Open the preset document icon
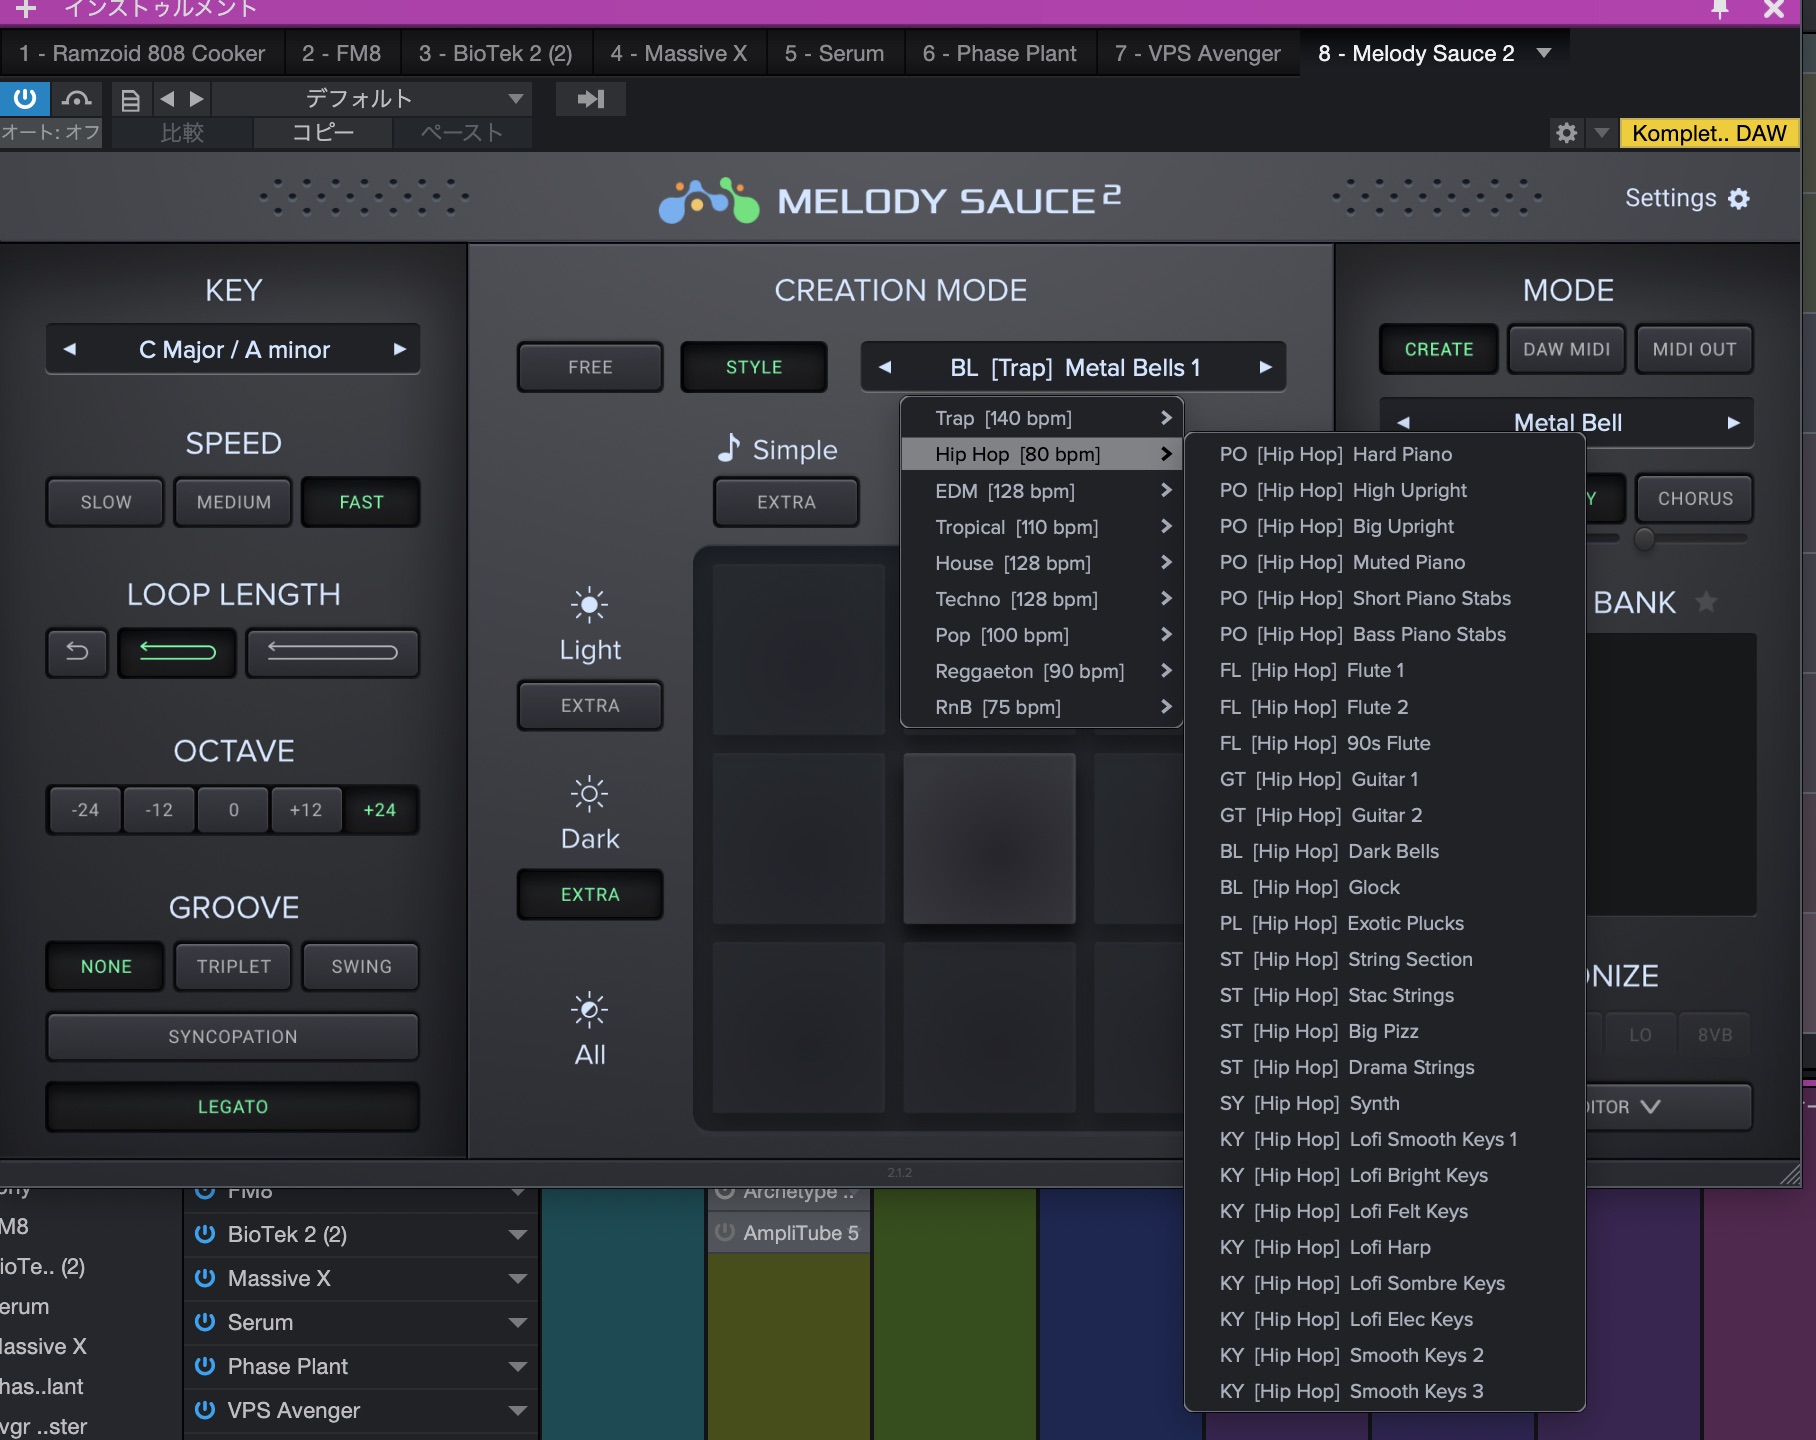 (130, 99)
